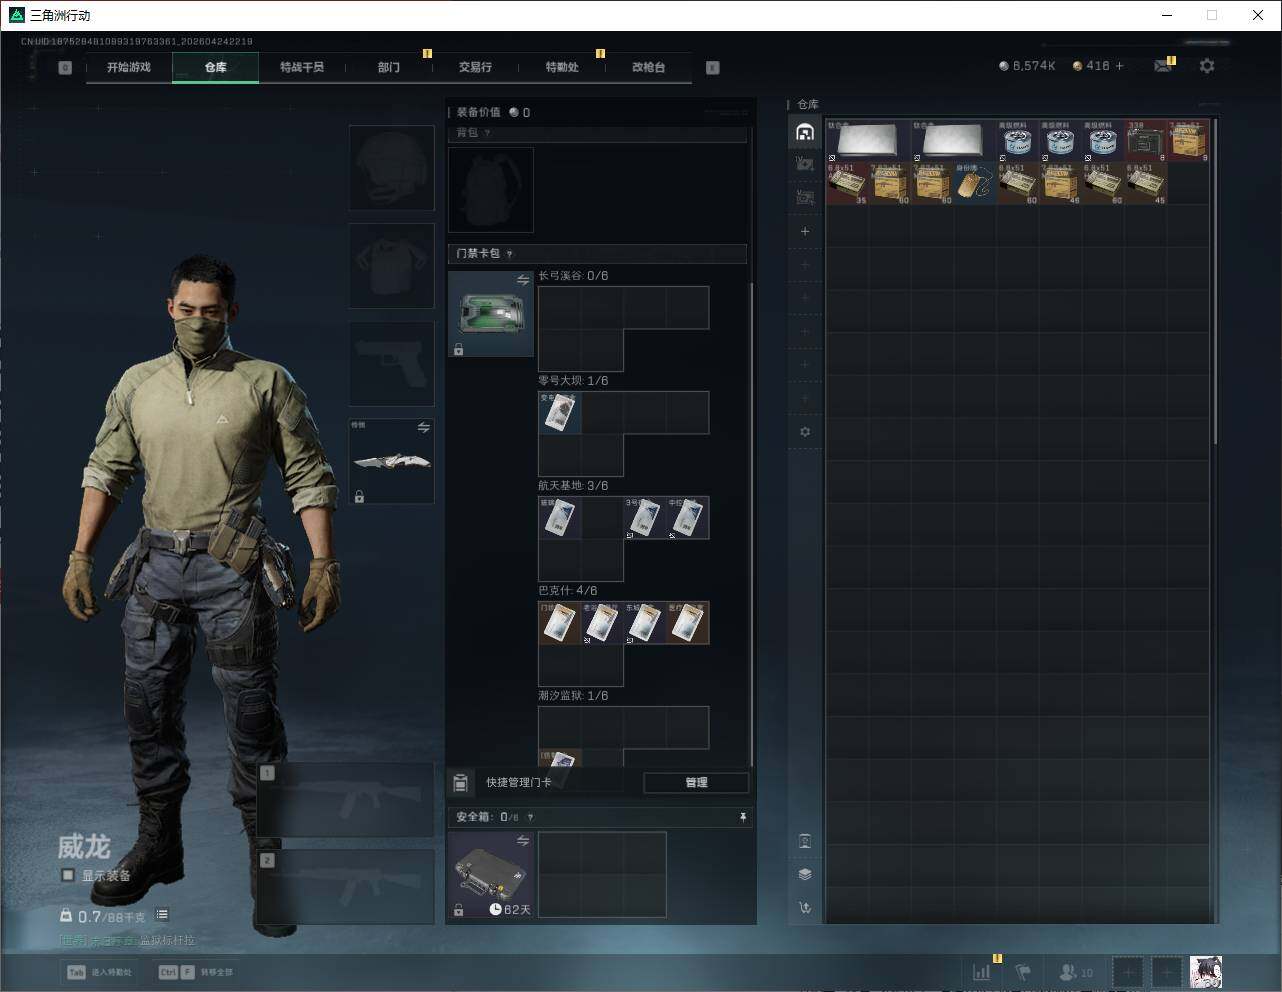This screenshot has width=1282, height=992.
Task: Click the Ctrl F 转移全部 button
Action: (195, 972)
